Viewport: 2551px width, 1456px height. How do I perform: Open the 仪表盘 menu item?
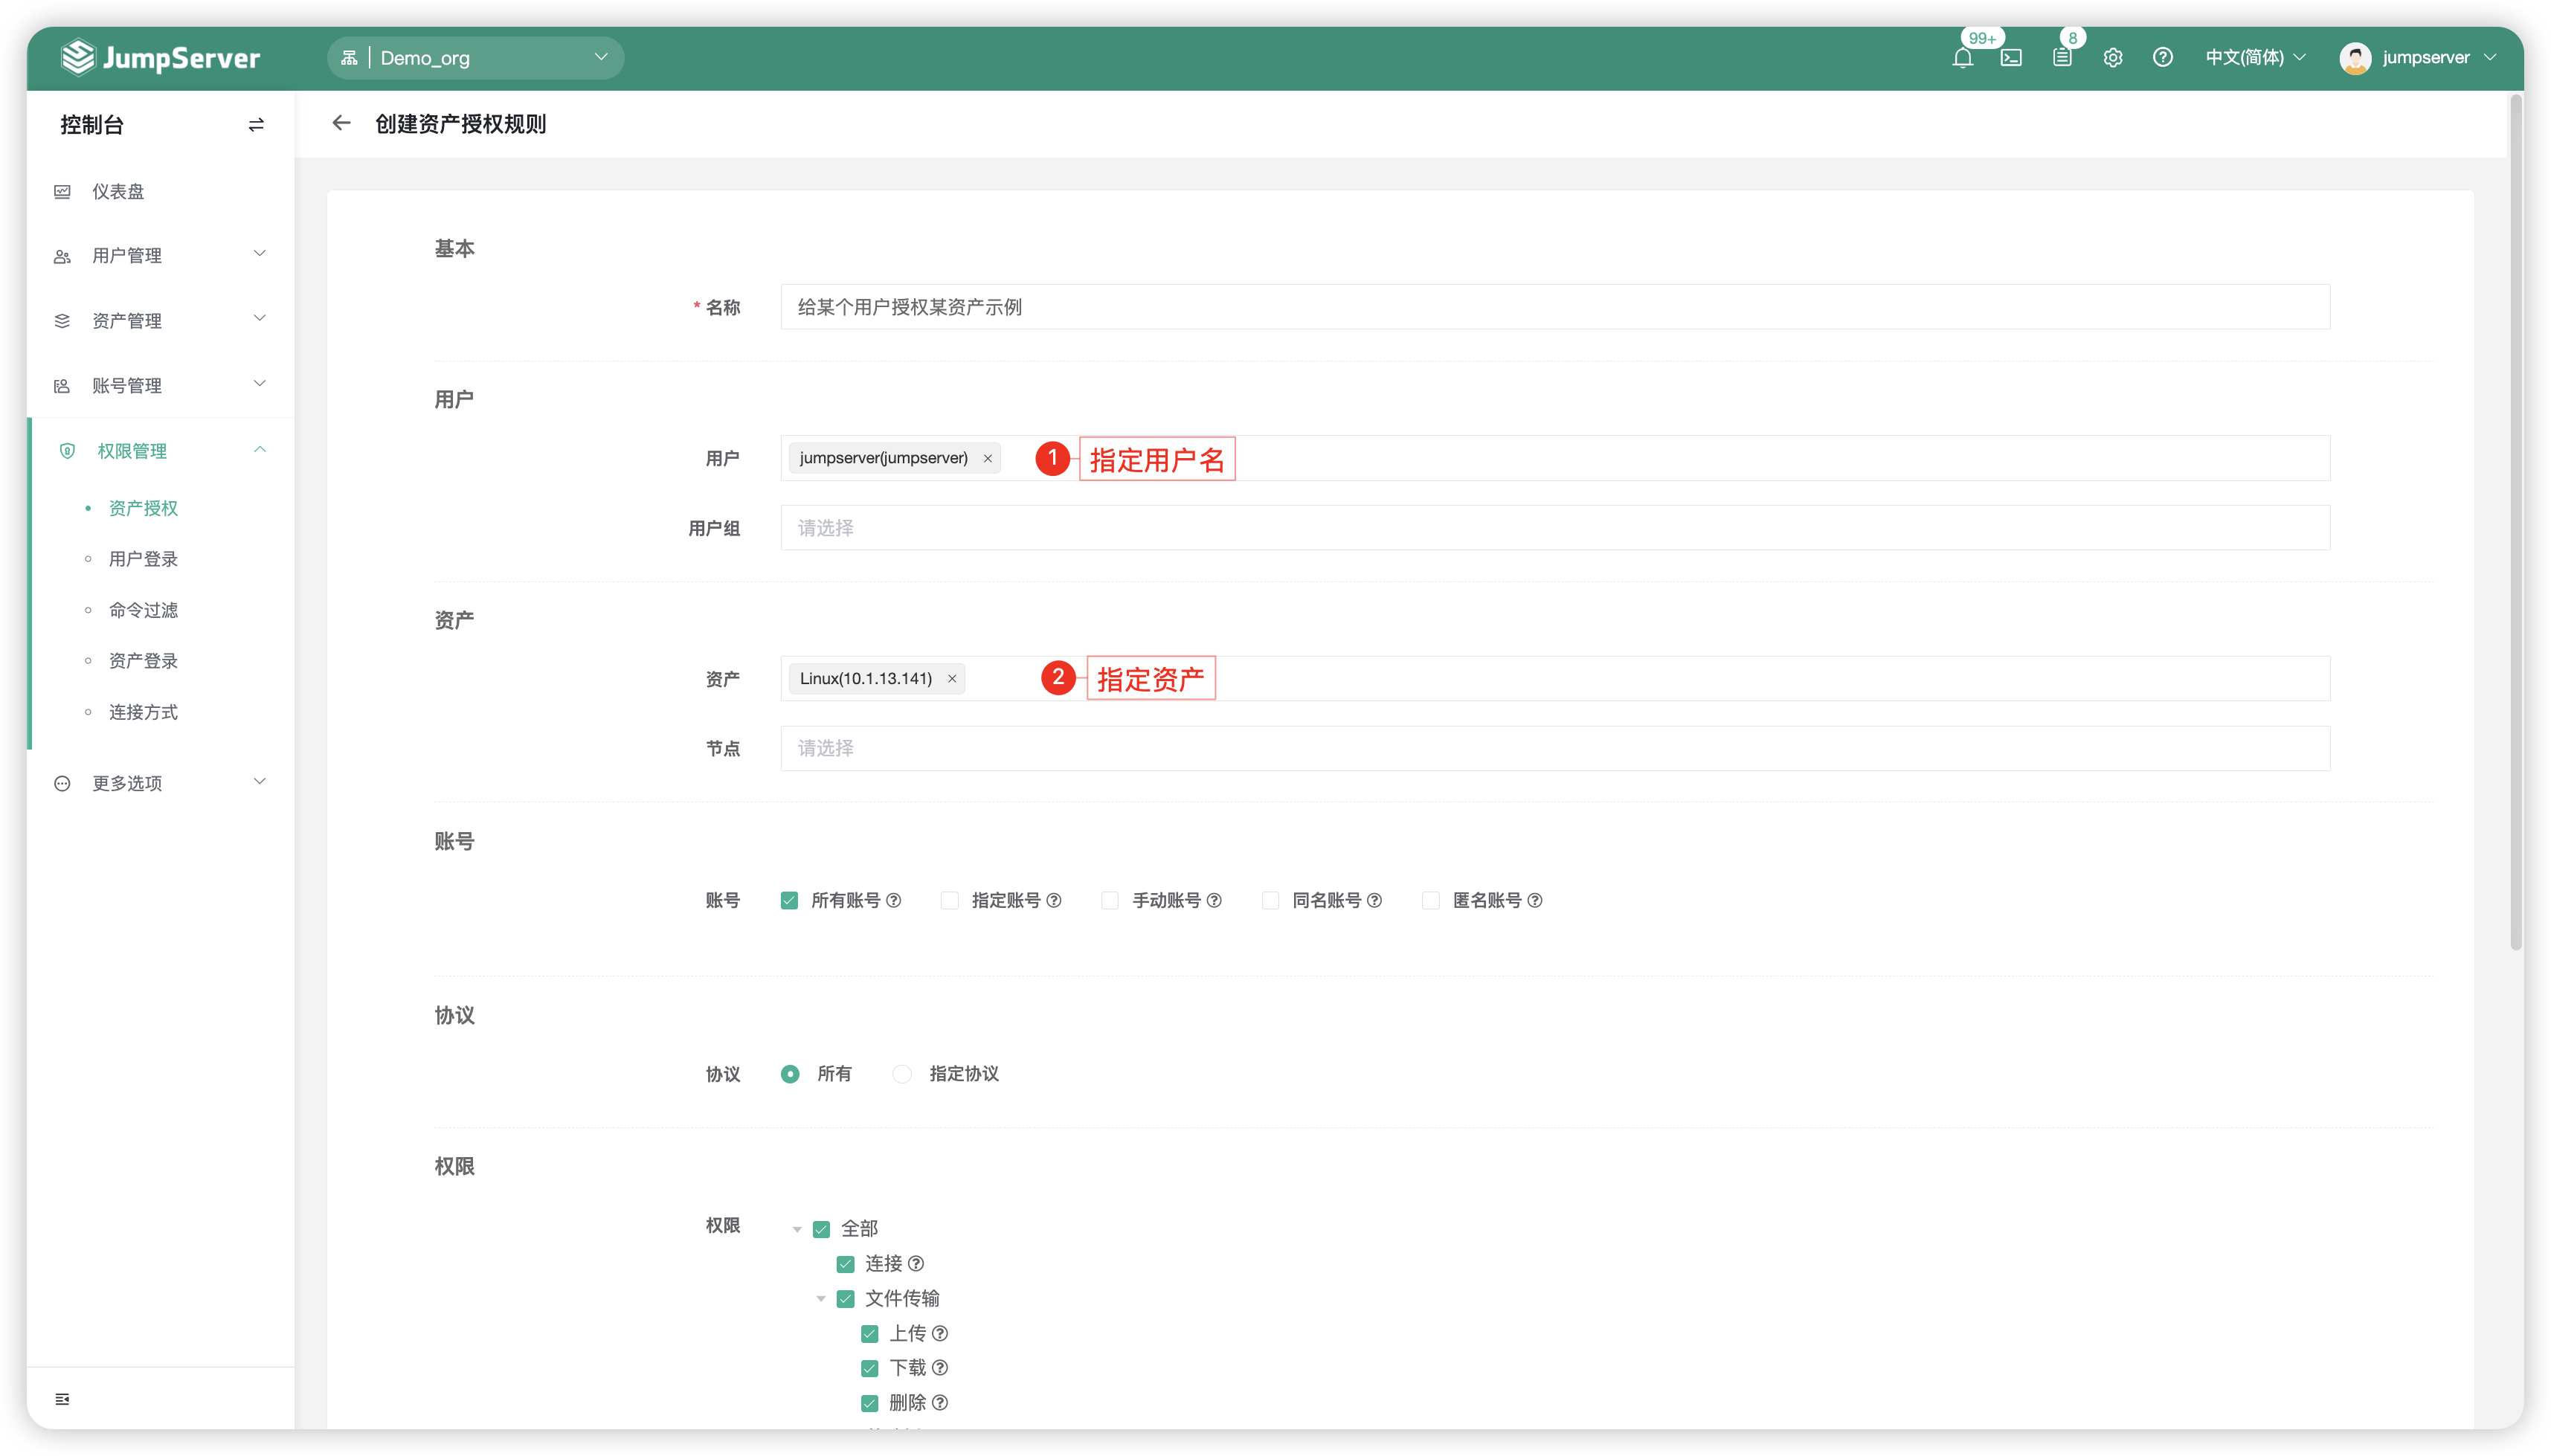click(160, 191)
